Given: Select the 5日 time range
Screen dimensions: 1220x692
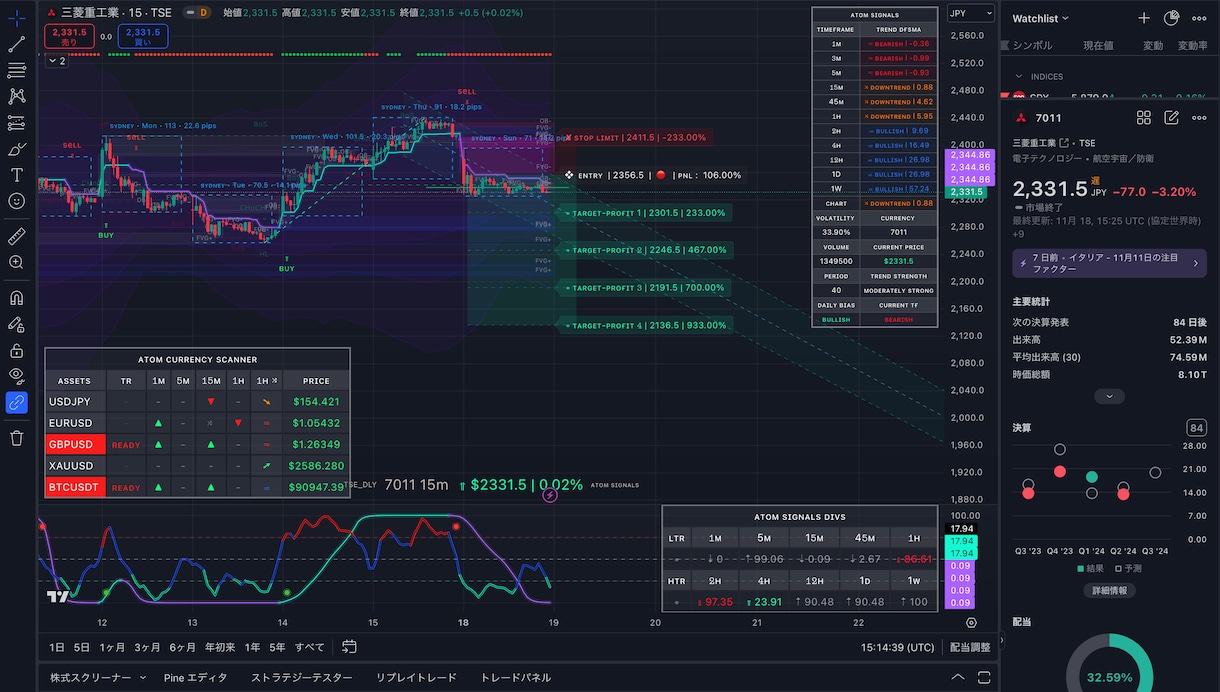Looking at the screenshot, I should pyautogui.click(x=82, y=647).
